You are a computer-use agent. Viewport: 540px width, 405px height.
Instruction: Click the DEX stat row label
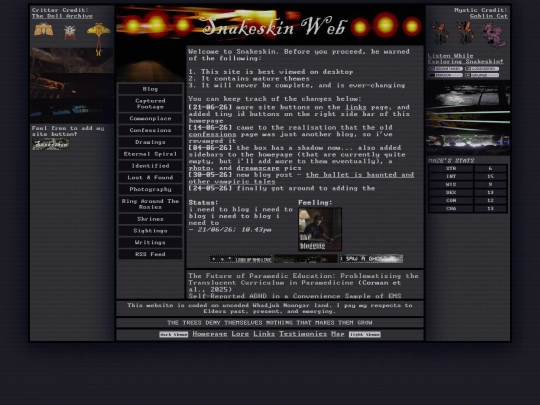451,192
